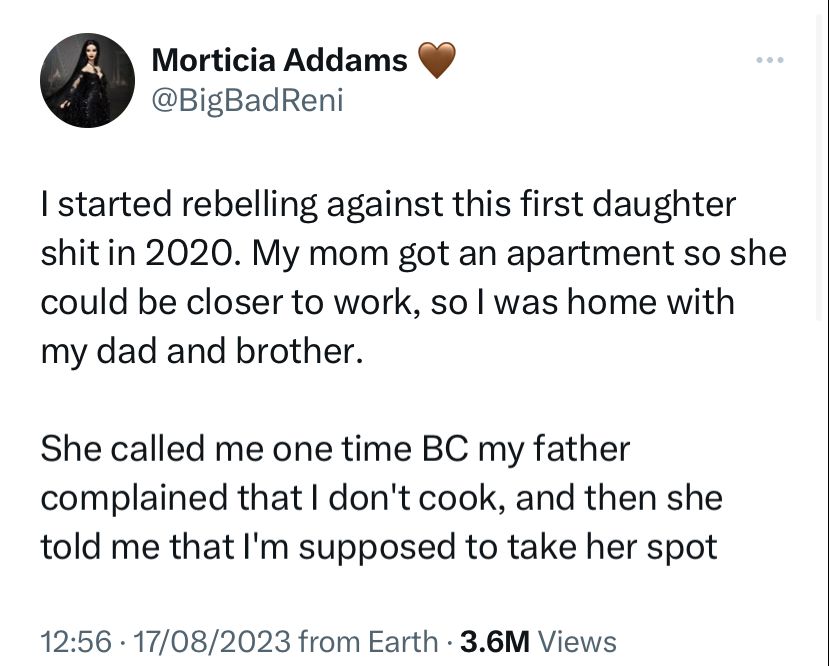Open the three-dot more options menu
The height and width of the screenshot is (666, 829).
(770, 60)
